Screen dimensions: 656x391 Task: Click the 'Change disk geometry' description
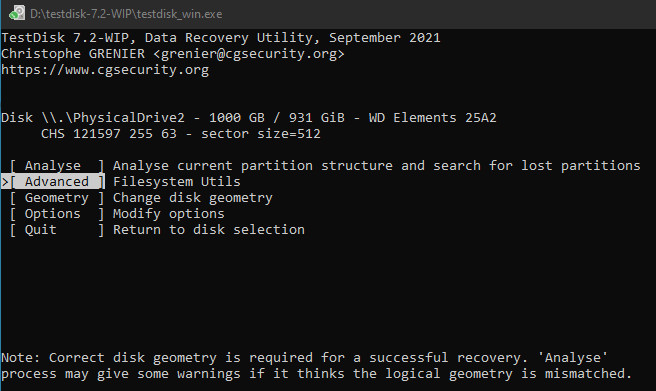pos(192,198)
